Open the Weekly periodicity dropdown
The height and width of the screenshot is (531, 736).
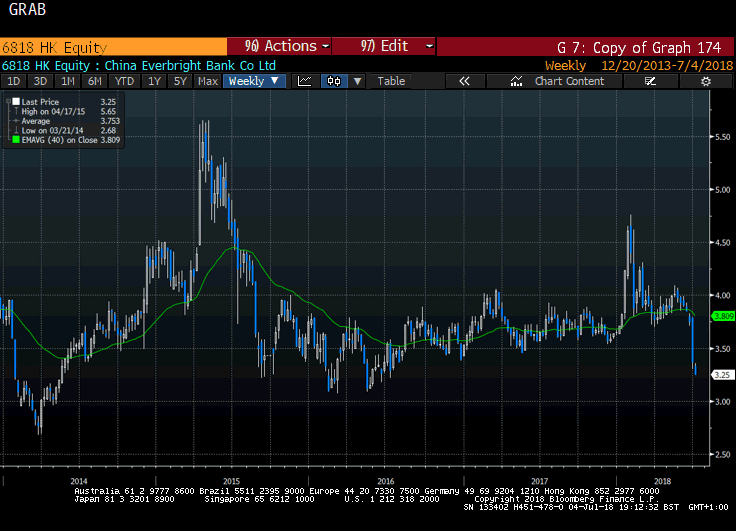(254, 81)
